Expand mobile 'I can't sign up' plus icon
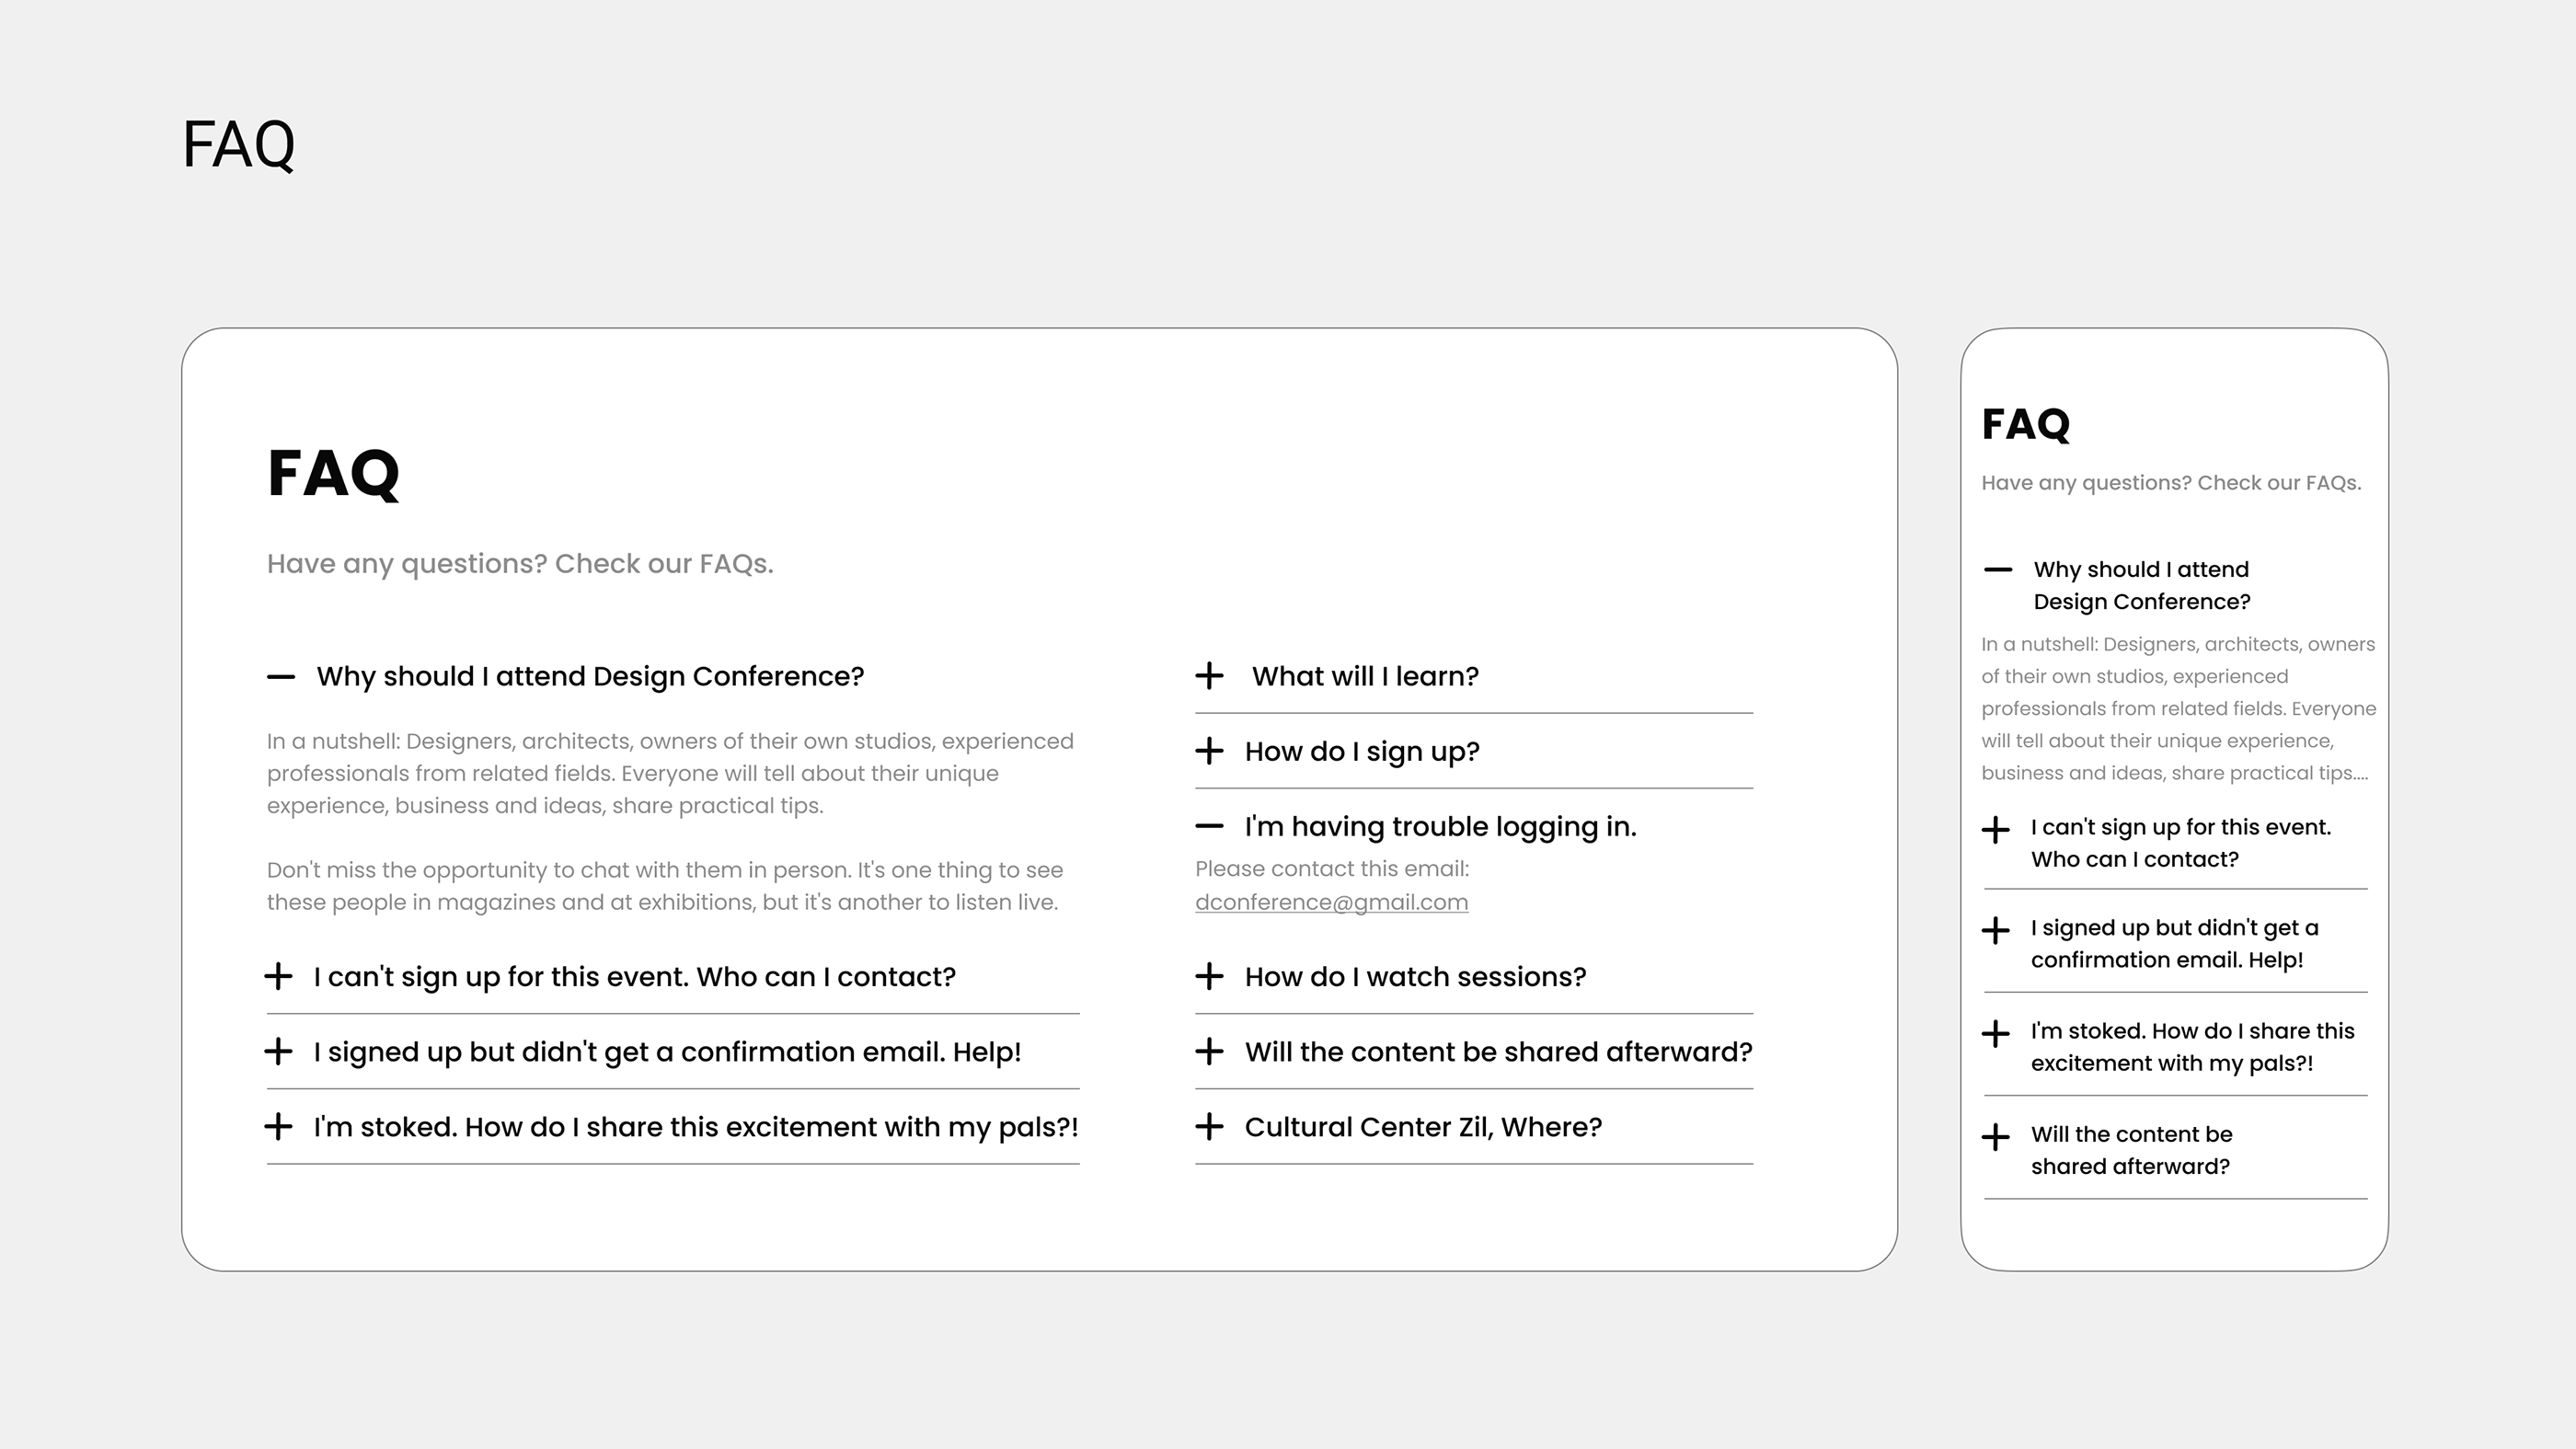Image resolution: width=2576 pixels, height=1449 pixels. point(1995,830)
